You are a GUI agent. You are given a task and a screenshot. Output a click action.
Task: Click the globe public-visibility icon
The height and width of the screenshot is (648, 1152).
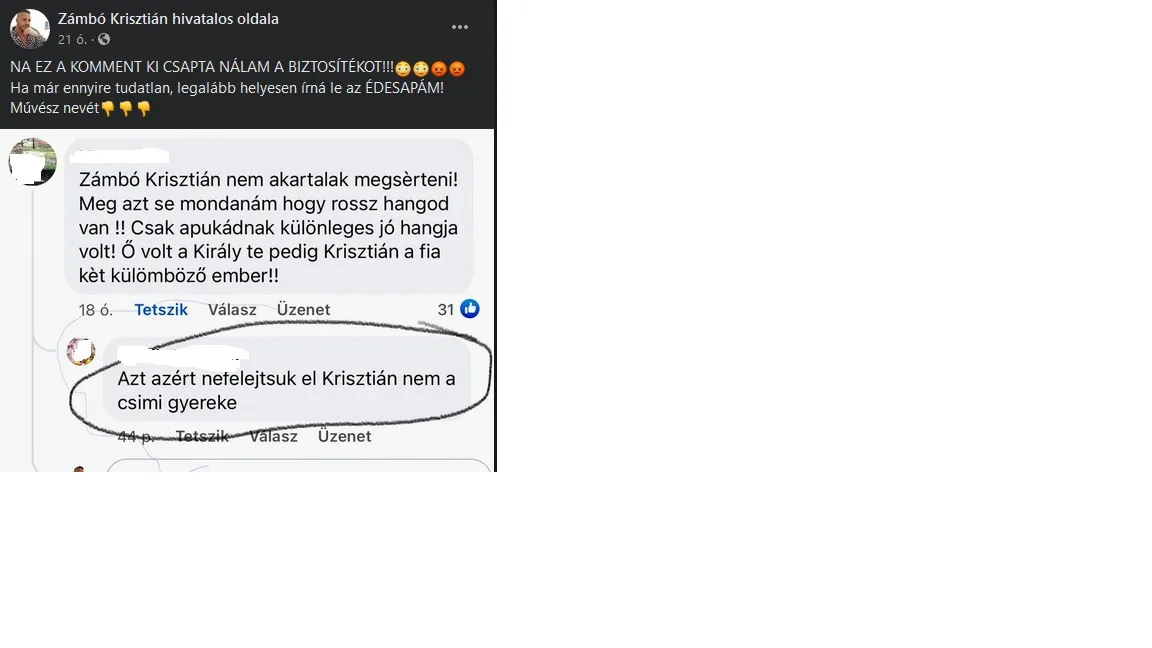click(x=104, y=39)
